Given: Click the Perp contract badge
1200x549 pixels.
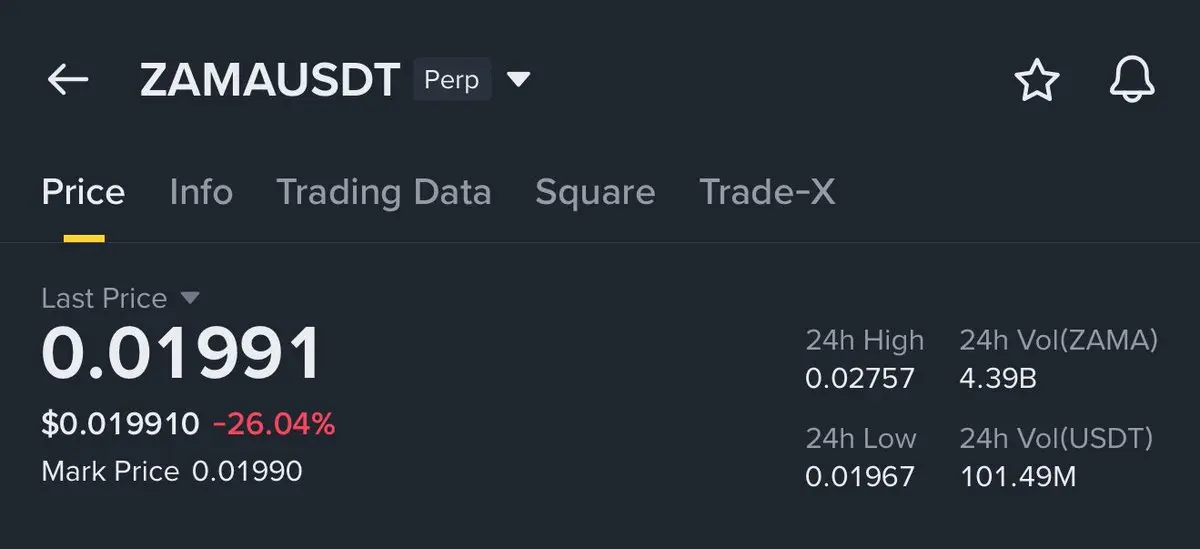Looking at the screenshot, I should [x=452, y=79].
